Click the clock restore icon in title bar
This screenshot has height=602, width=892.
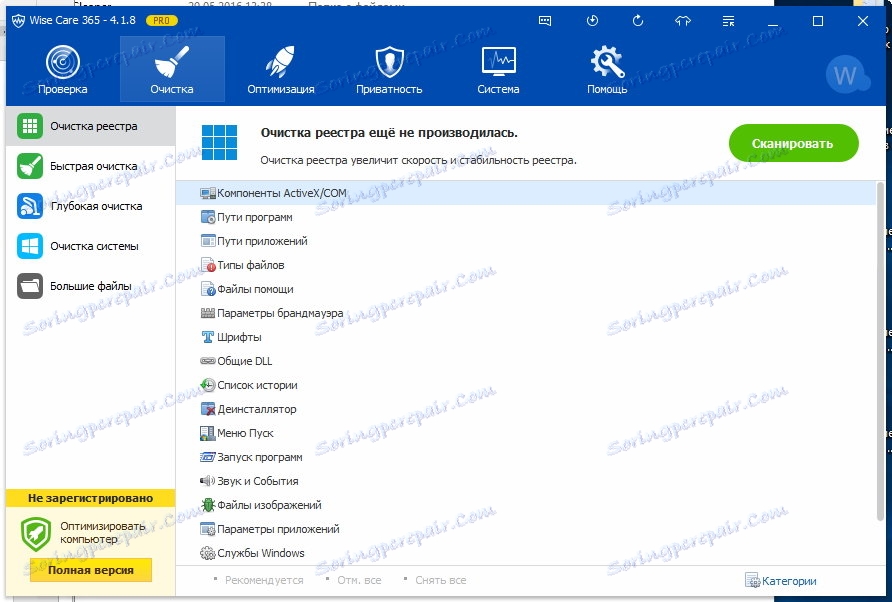[592, 21]
